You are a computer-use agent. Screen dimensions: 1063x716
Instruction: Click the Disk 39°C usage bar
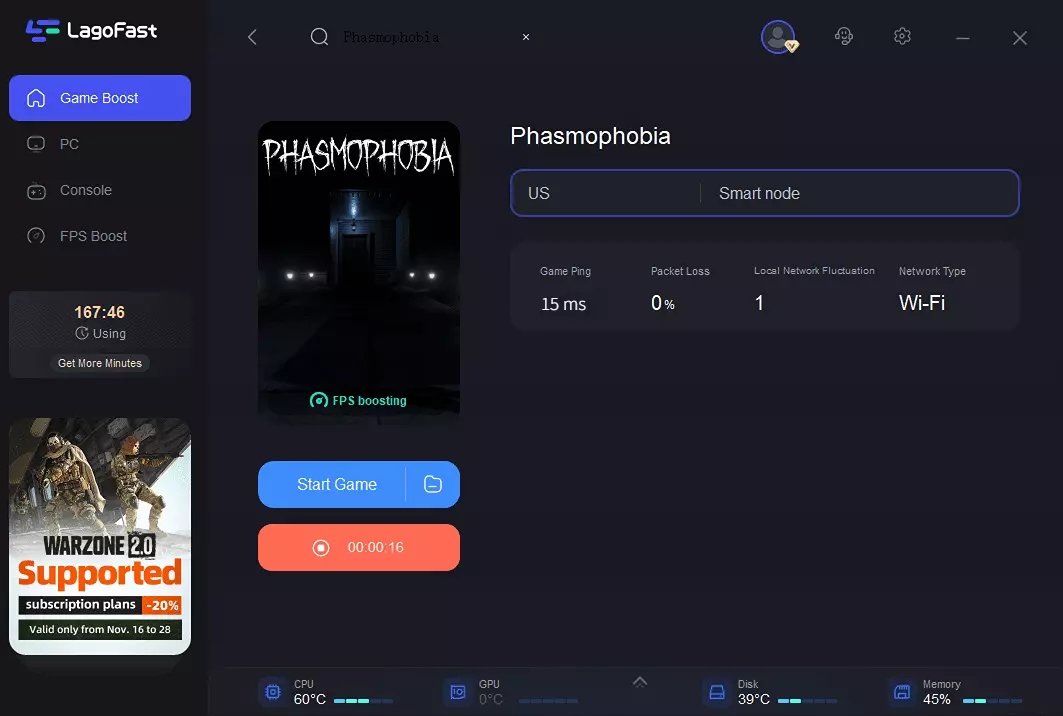807,700
